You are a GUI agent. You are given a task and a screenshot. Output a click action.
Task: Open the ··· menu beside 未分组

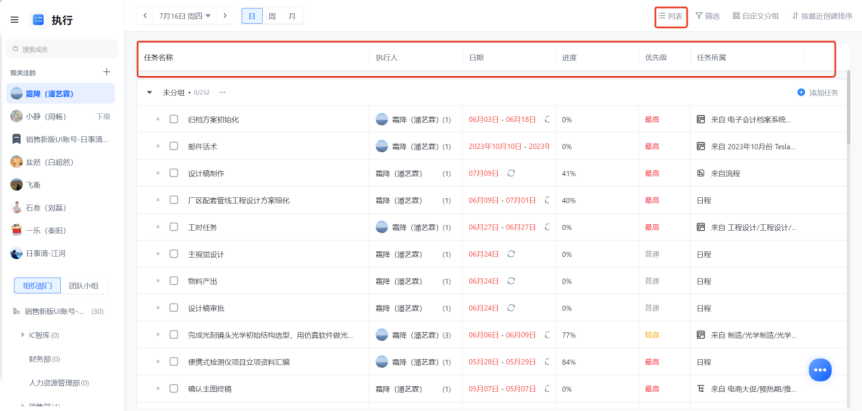tap(222, 93)
